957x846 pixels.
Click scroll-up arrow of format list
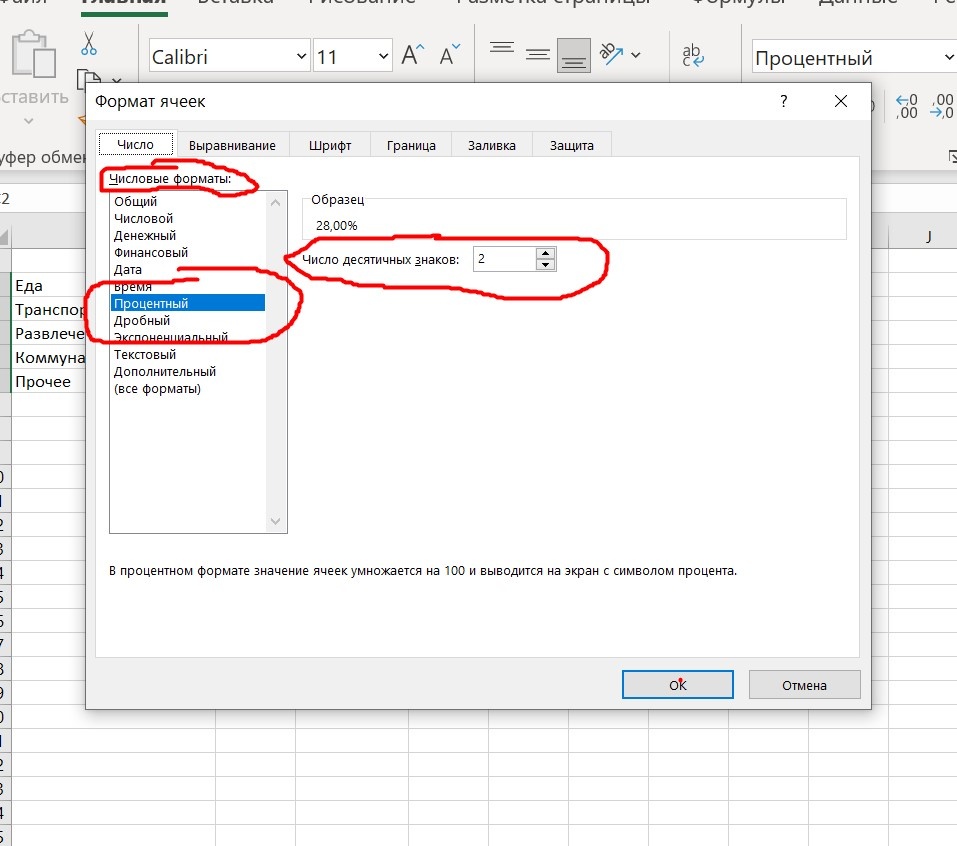[x=275, y=203]
